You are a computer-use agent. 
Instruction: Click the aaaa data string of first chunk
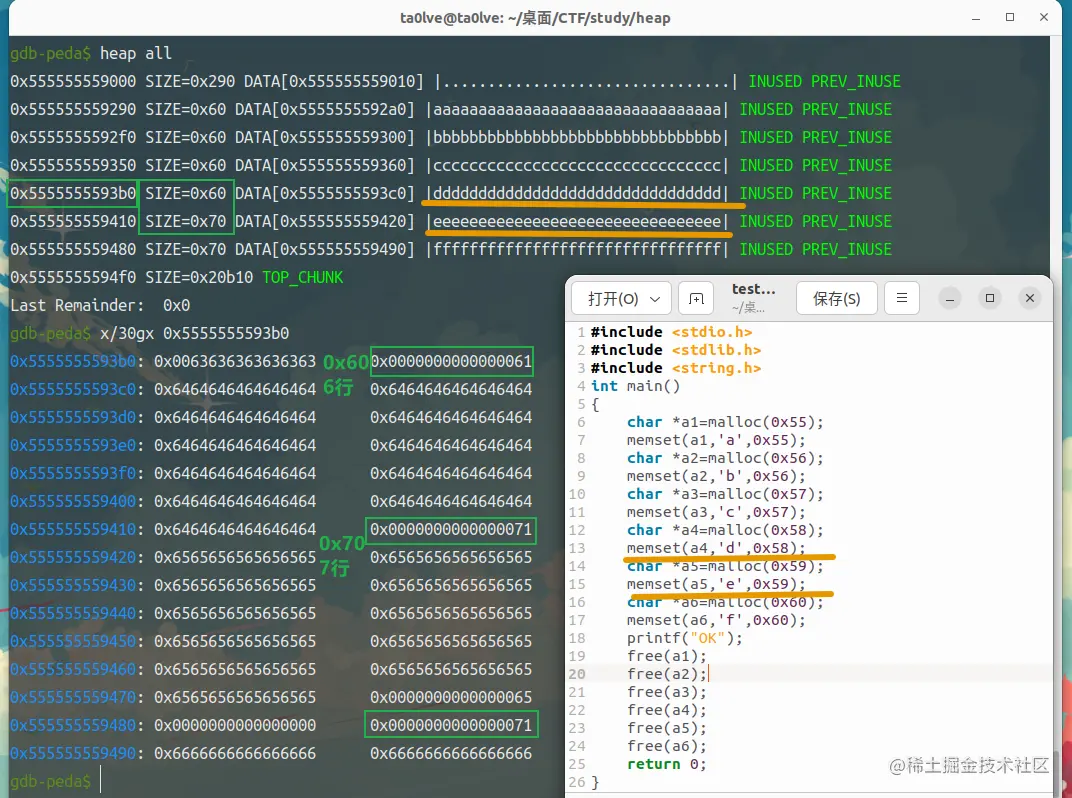pyautogui.click(x=577, y=109)
